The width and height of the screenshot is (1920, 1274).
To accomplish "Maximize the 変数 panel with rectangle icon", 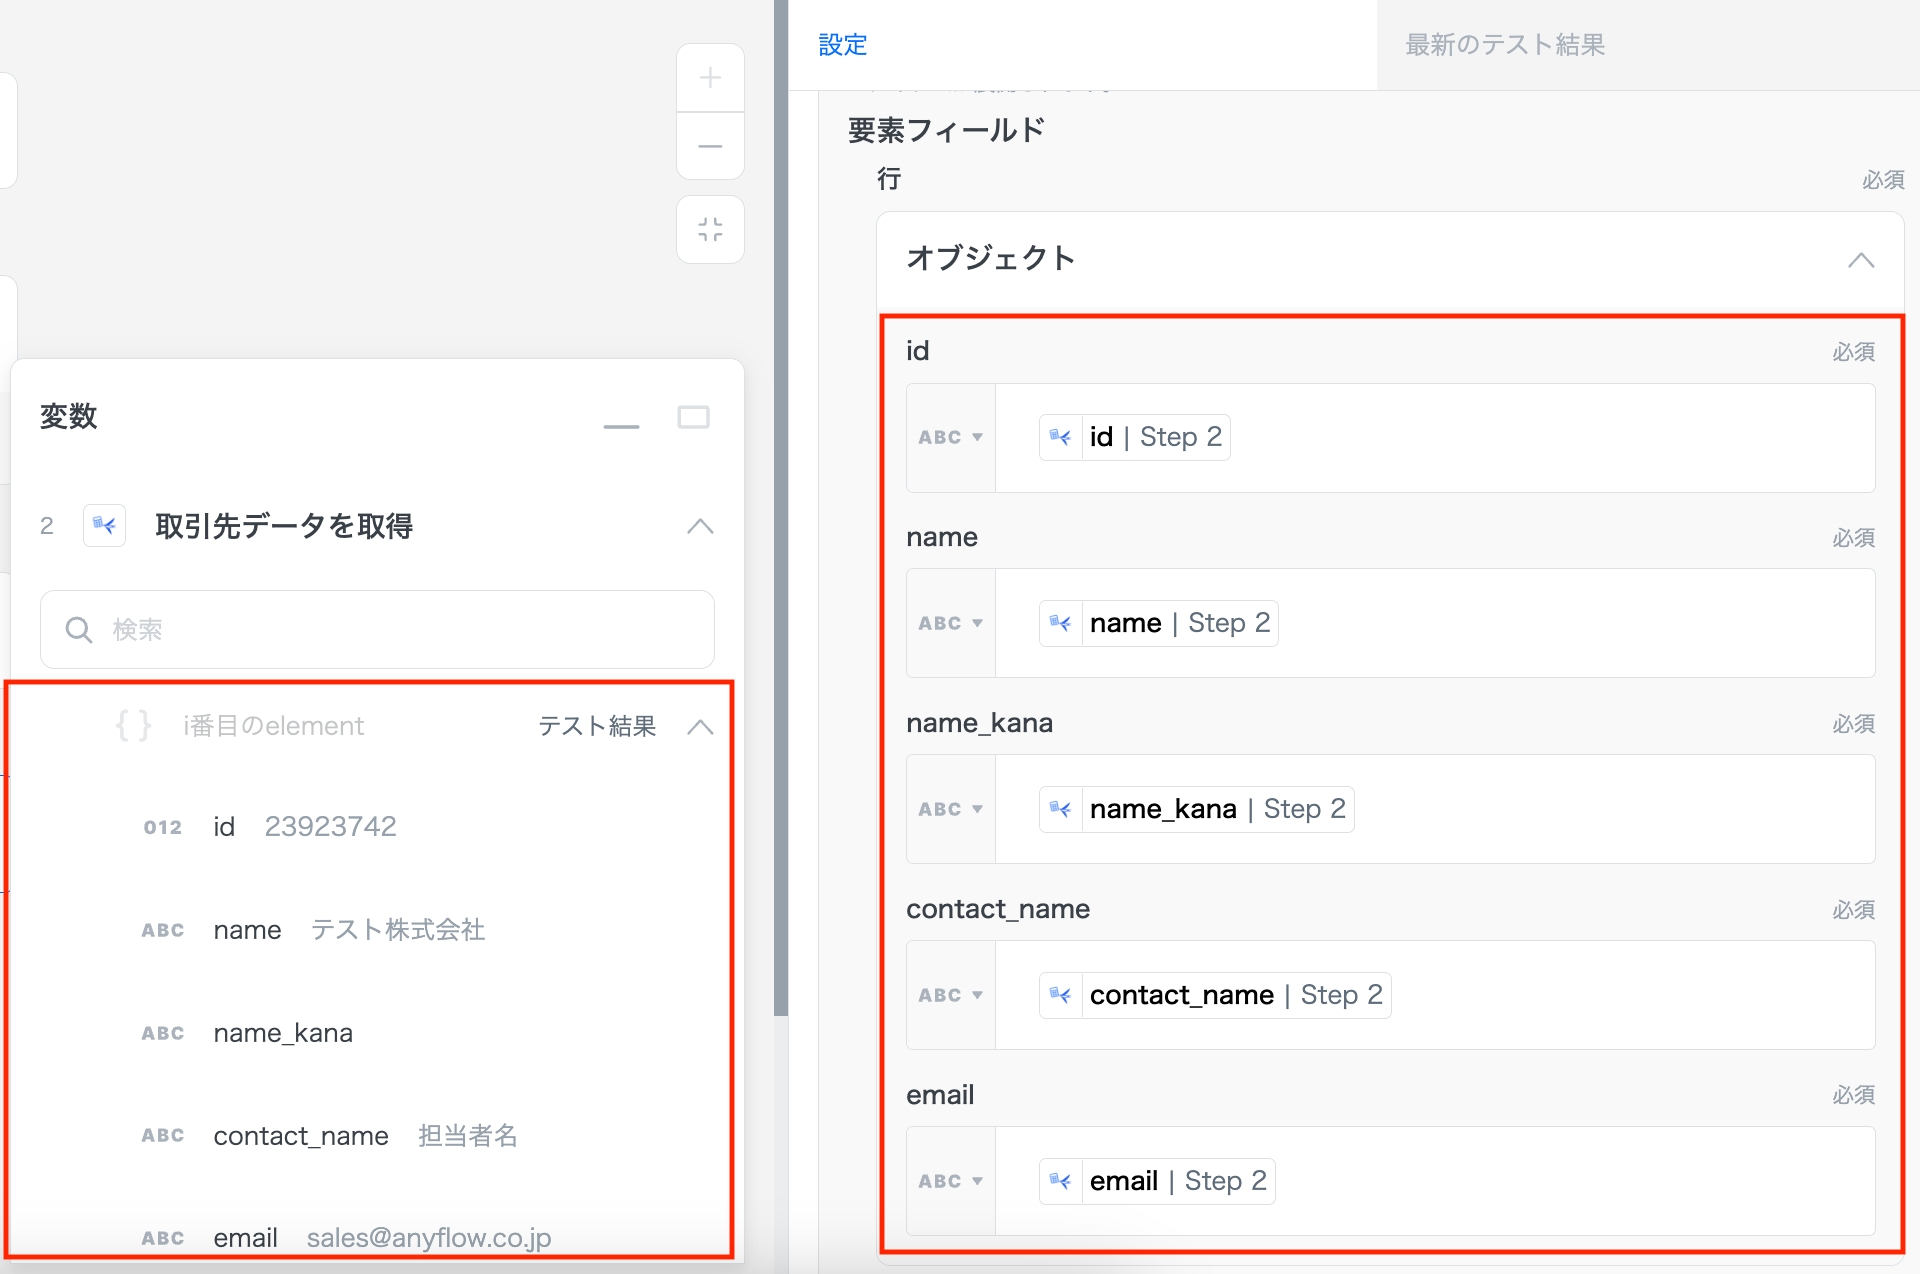I will tap(693, 417).
